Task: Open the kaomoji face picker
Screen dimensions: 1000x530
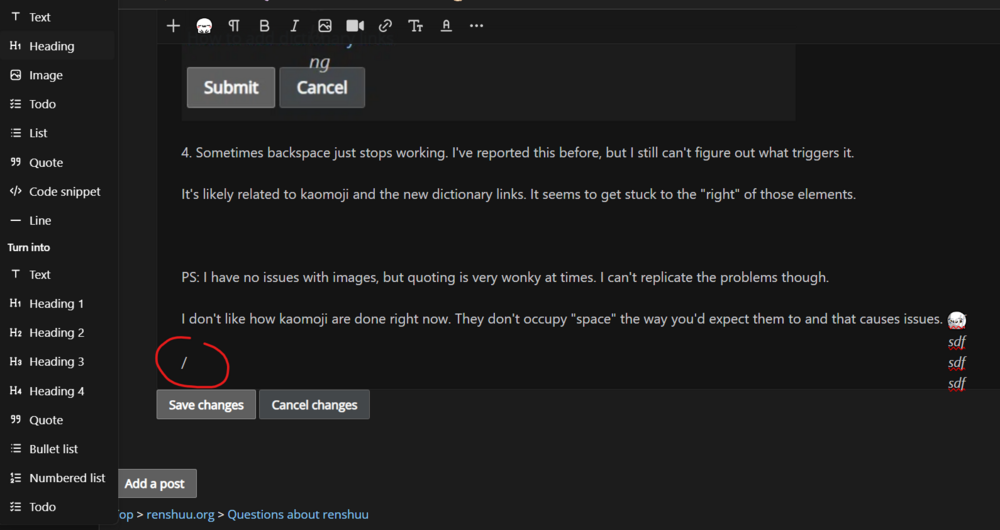Action: click(204, 26)
